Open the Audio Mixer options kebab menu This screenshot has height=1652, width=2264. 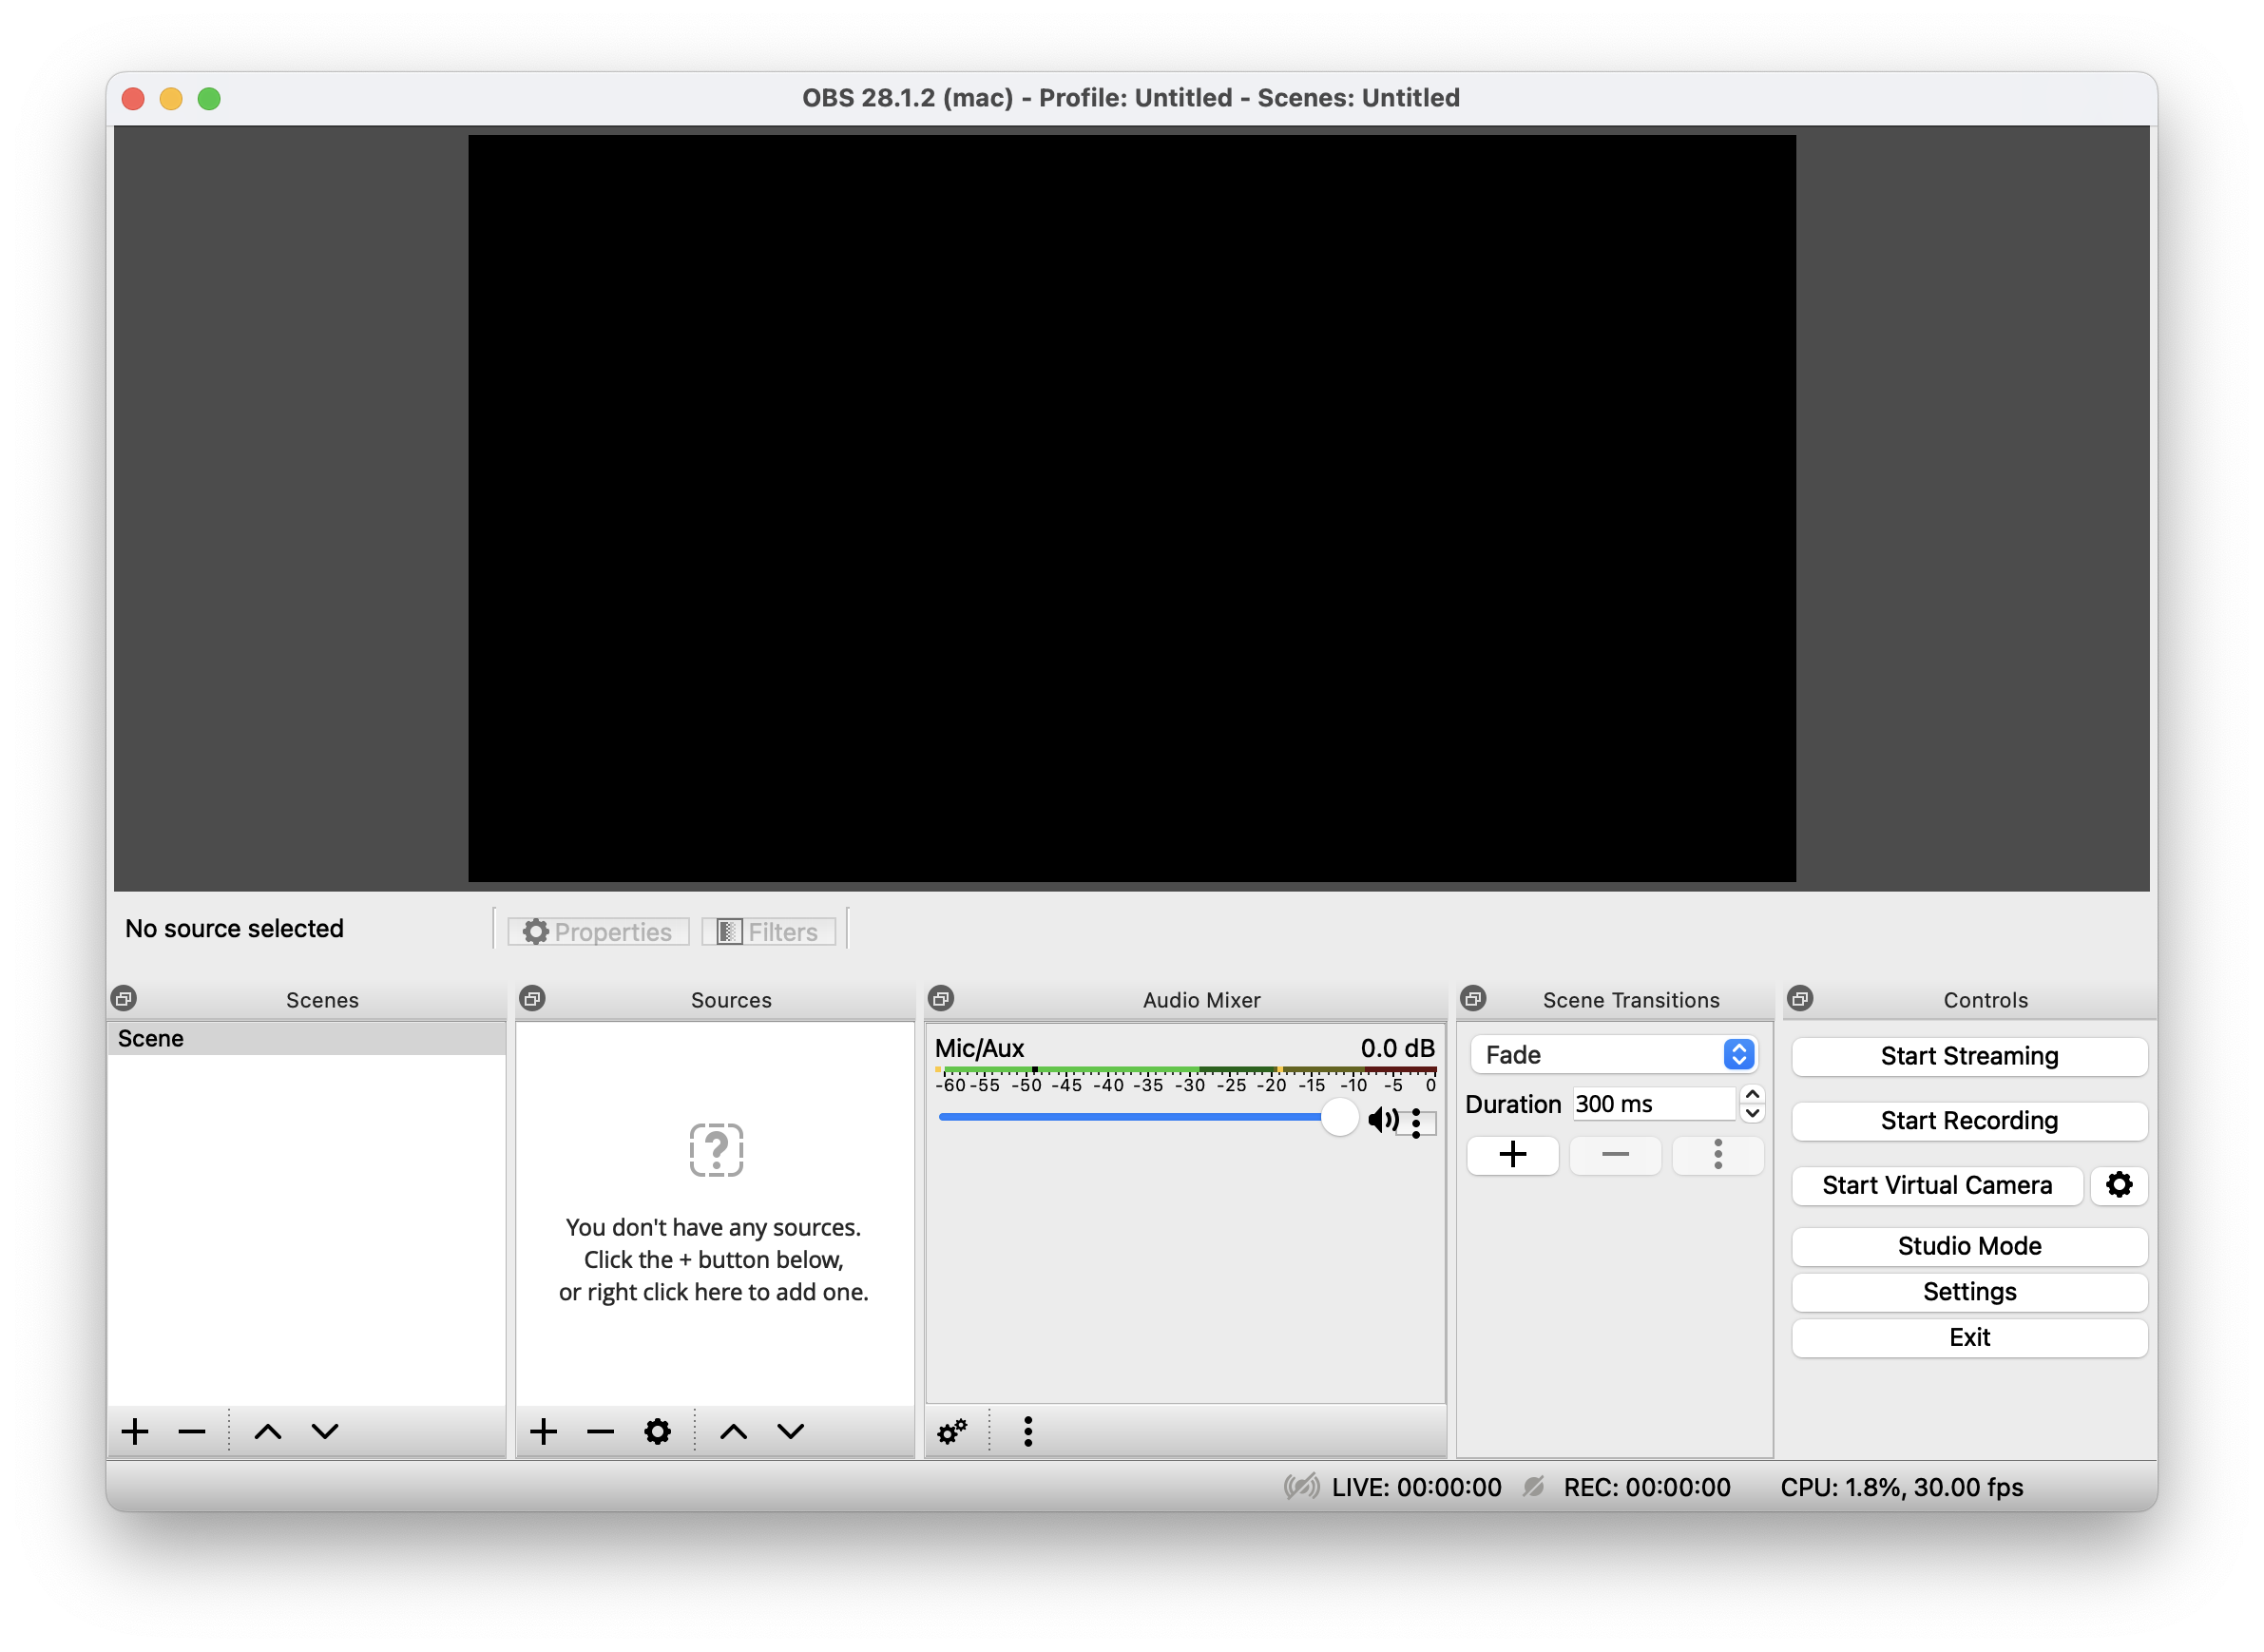(1027, 1431)
